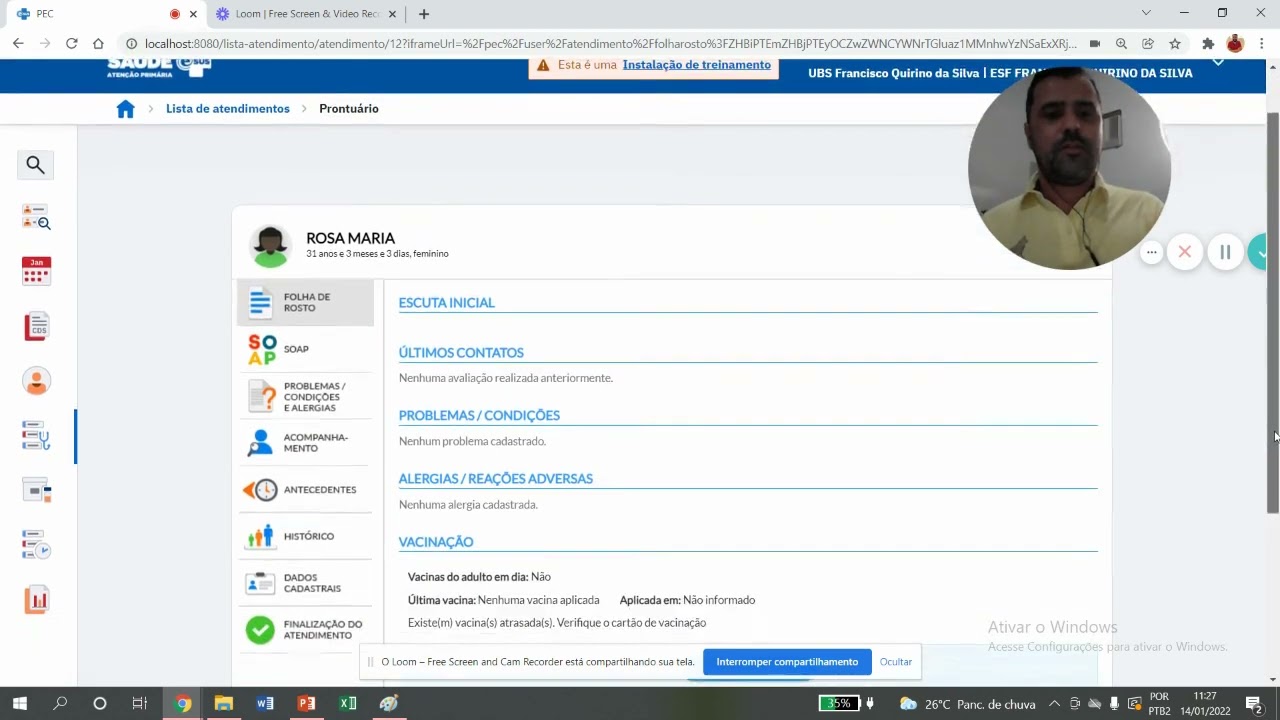
Task: Open the Windows notification center
Action: (x=1254, y=703)
